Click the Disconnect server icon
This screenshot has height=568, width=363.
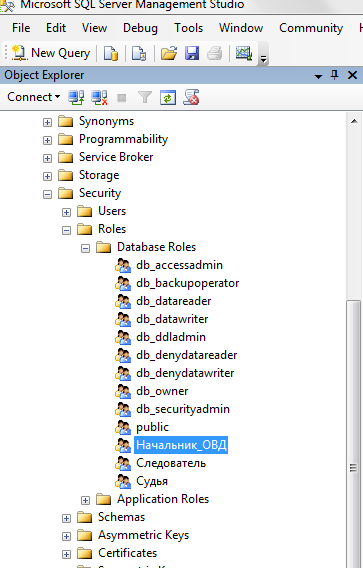99,97
